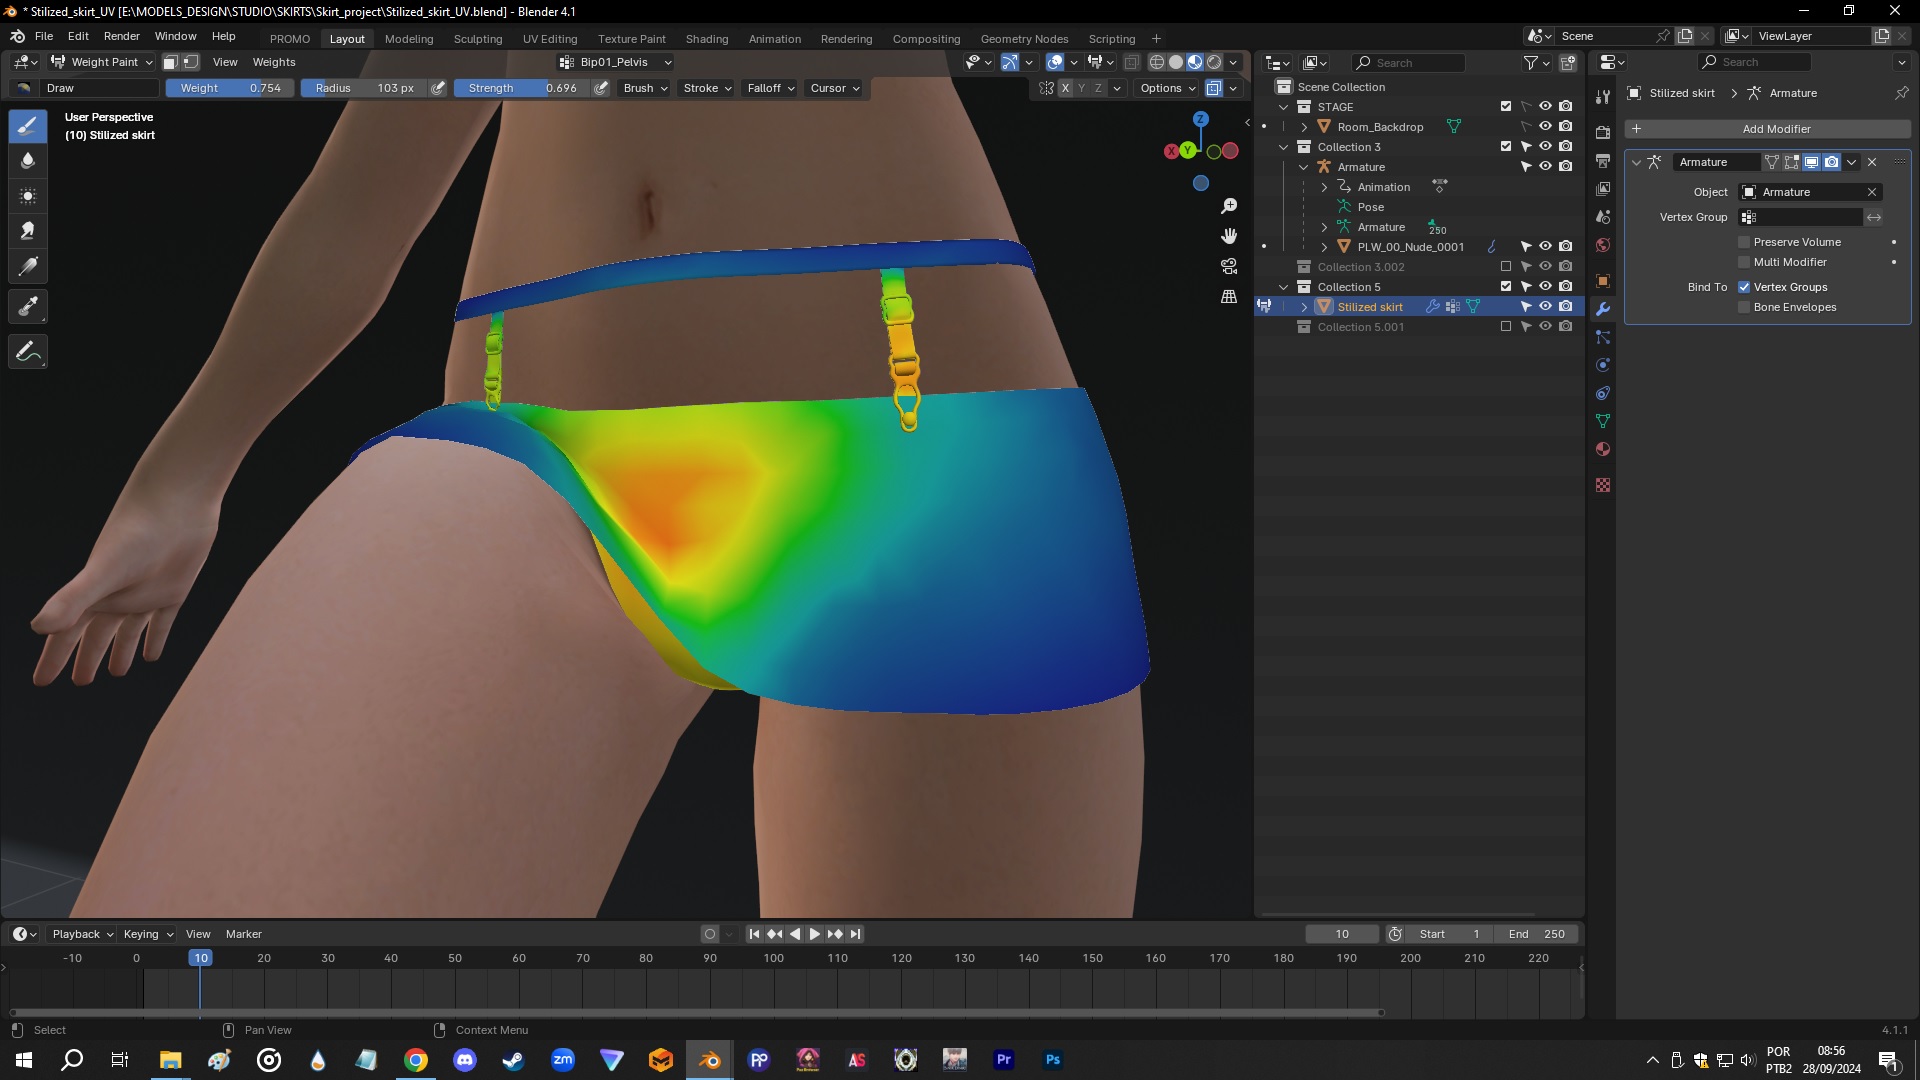Click the Add Modifier button
The height and width of the screenshot is (1080, 1920).
(1775, 128)
